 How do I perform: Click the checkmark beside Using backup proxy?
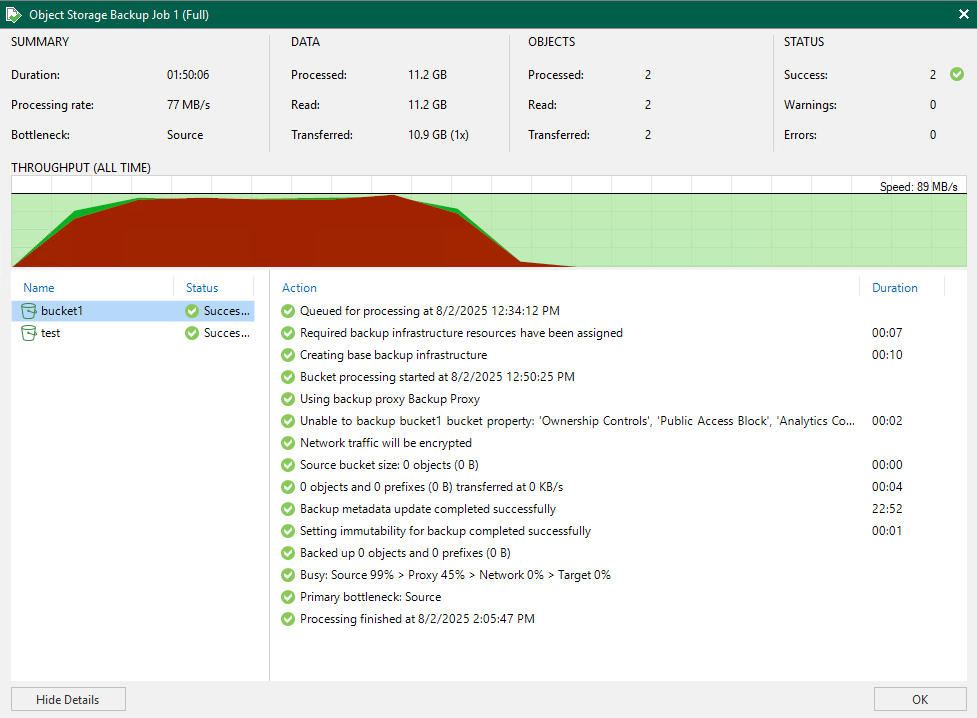click(x=288, y=399)
